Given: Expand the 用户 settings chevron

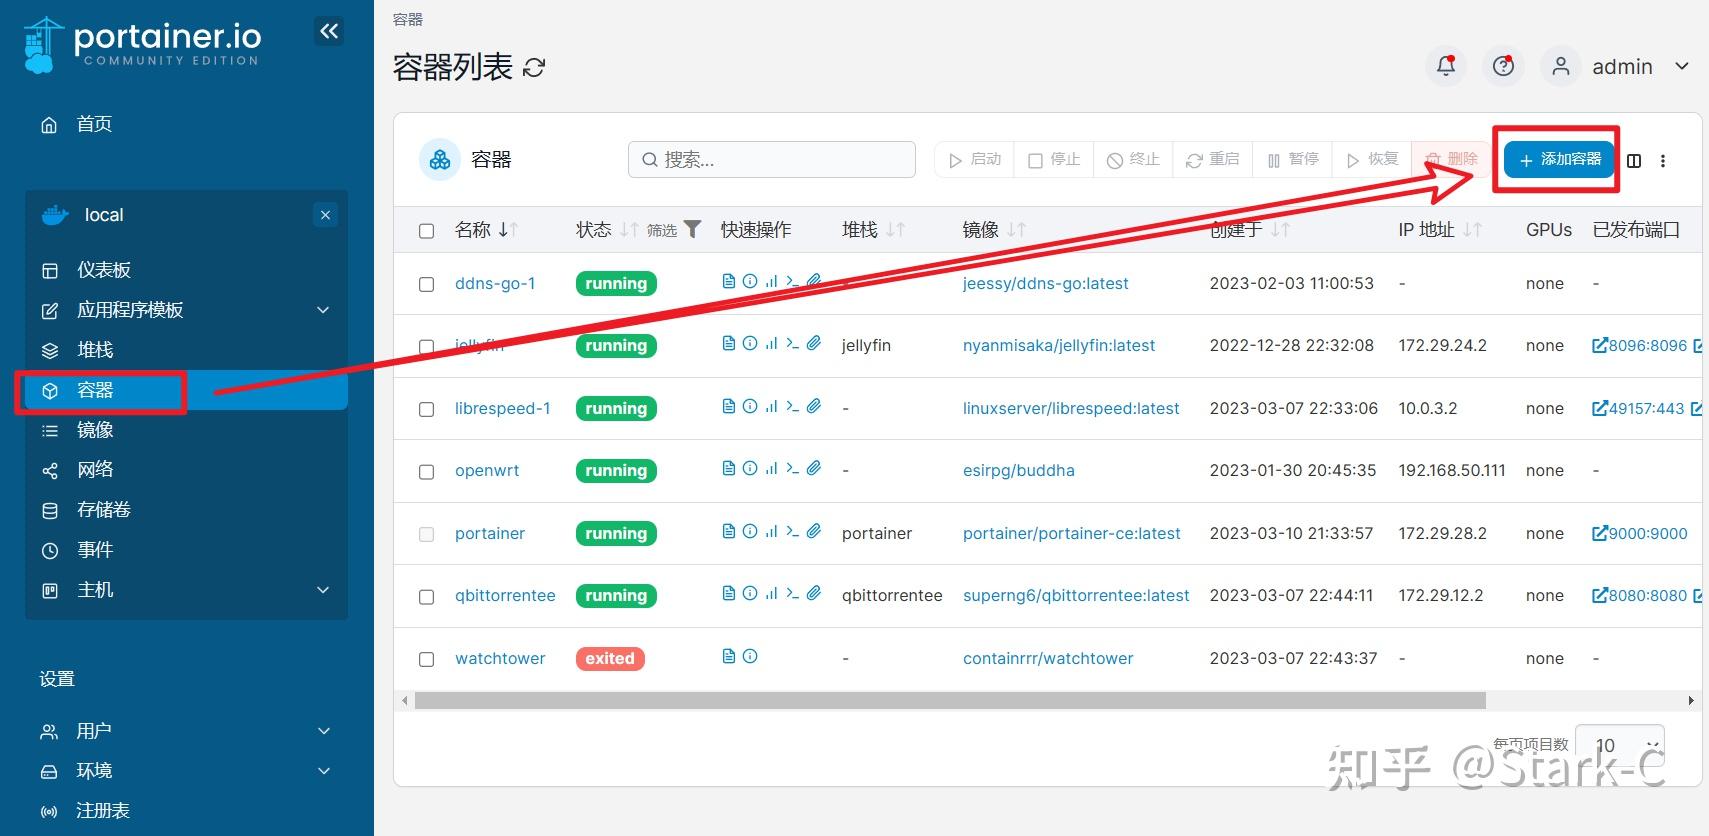Looking at the screenshot, I should [323, 731].
